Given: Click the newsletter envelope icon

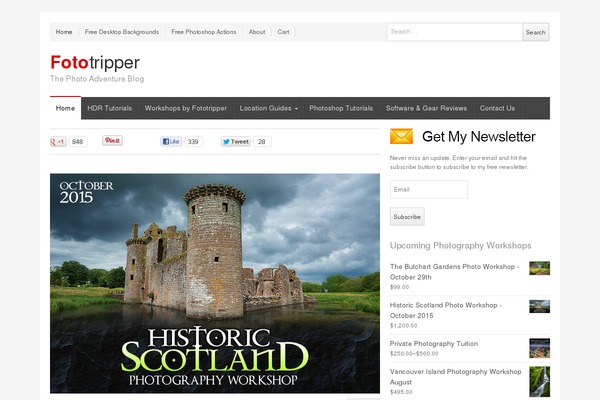Looking at the screenshot, I should click(401, 136).
